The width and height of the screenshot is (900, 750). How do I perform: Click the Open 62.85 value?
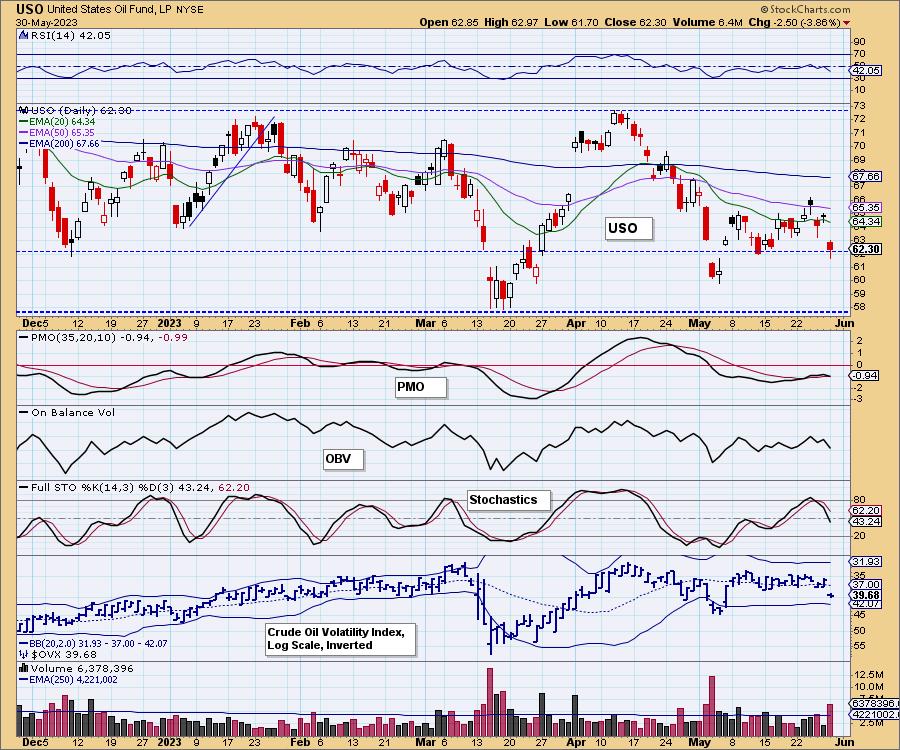pos(448,22)
